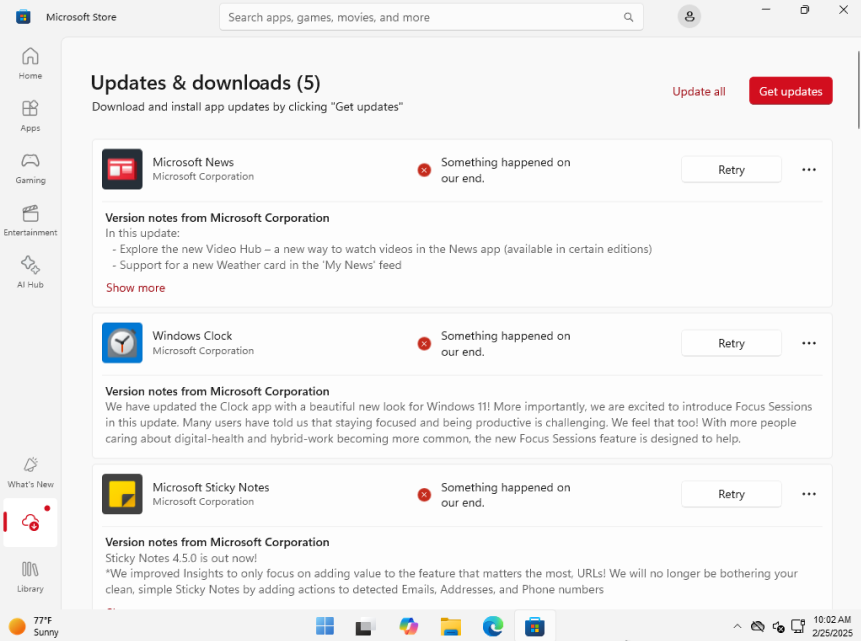Click the Update all link
Screen dimensions: 861x641
click(x=698, y=92)
